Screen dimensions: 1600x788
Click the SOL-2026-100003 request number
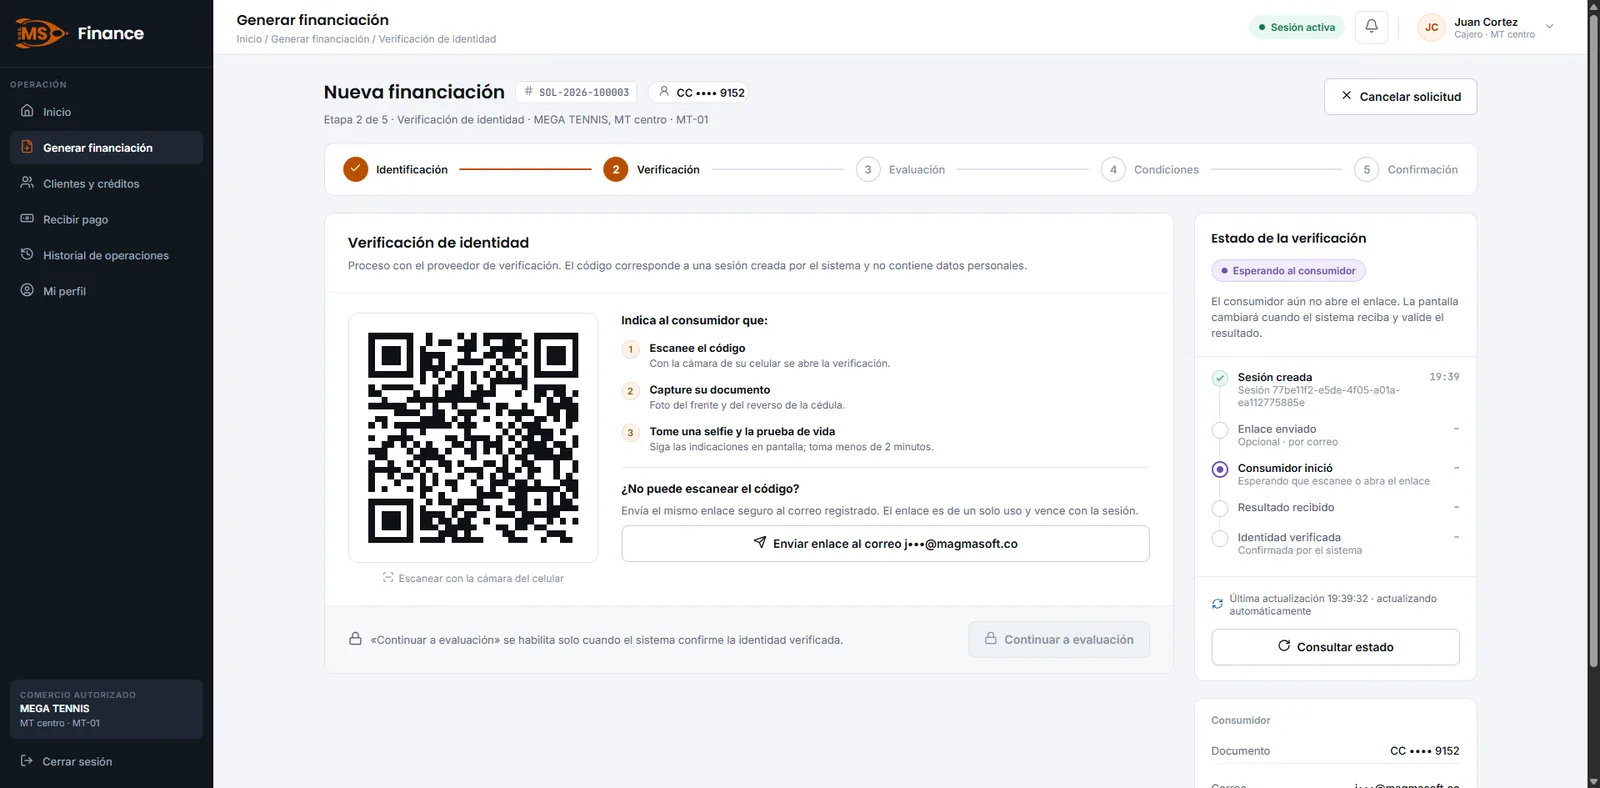click(x=576, y=92)
